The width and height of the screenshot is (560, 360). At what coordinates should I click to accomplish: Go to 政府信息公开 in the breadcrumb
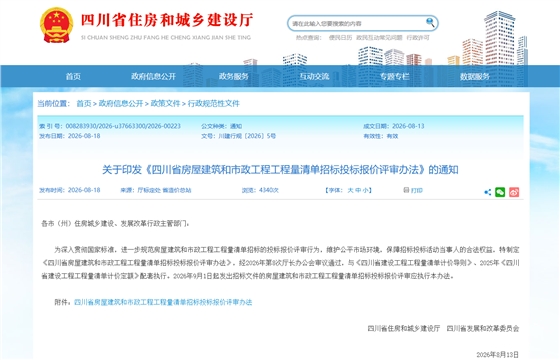[121, 104]
